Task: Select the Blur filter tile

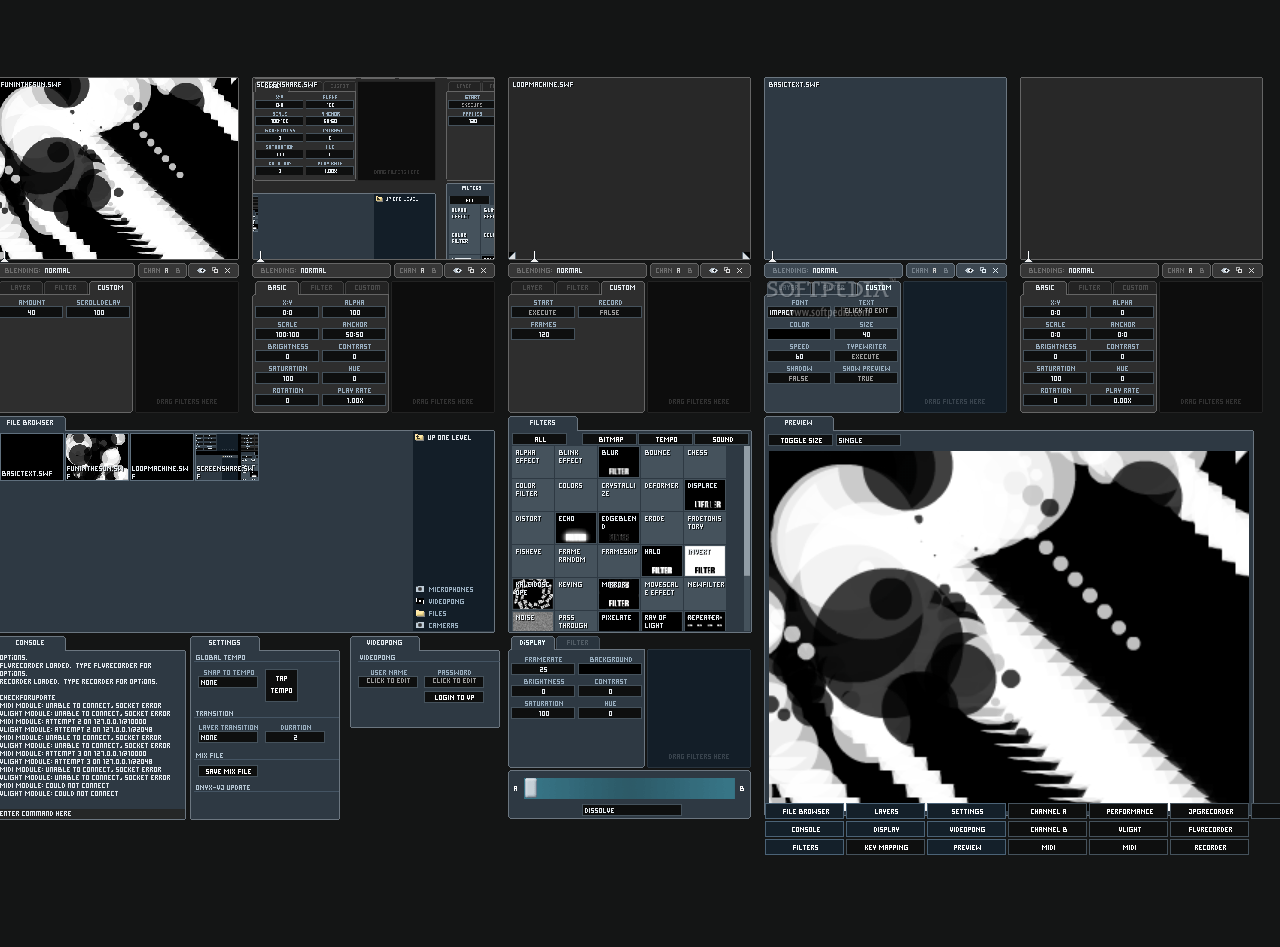Action: (x=618, y=462)
